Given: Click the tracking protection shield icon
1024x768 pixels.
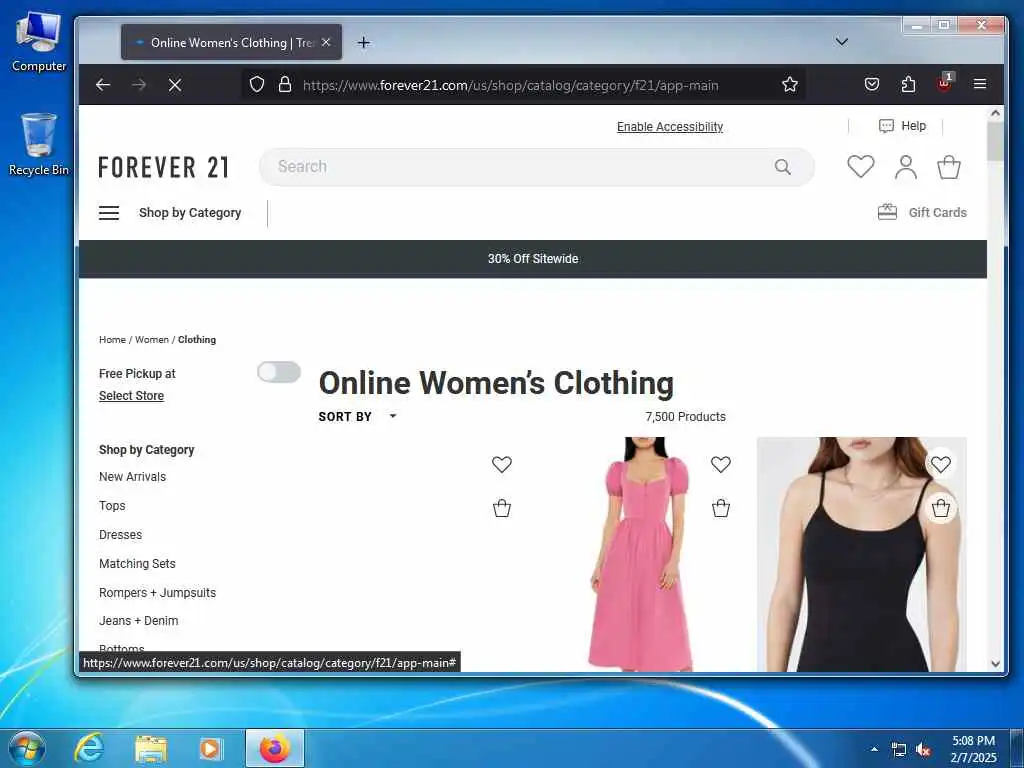Looking at the screenshot, I should pyautogui.click(x=257, y=84).
